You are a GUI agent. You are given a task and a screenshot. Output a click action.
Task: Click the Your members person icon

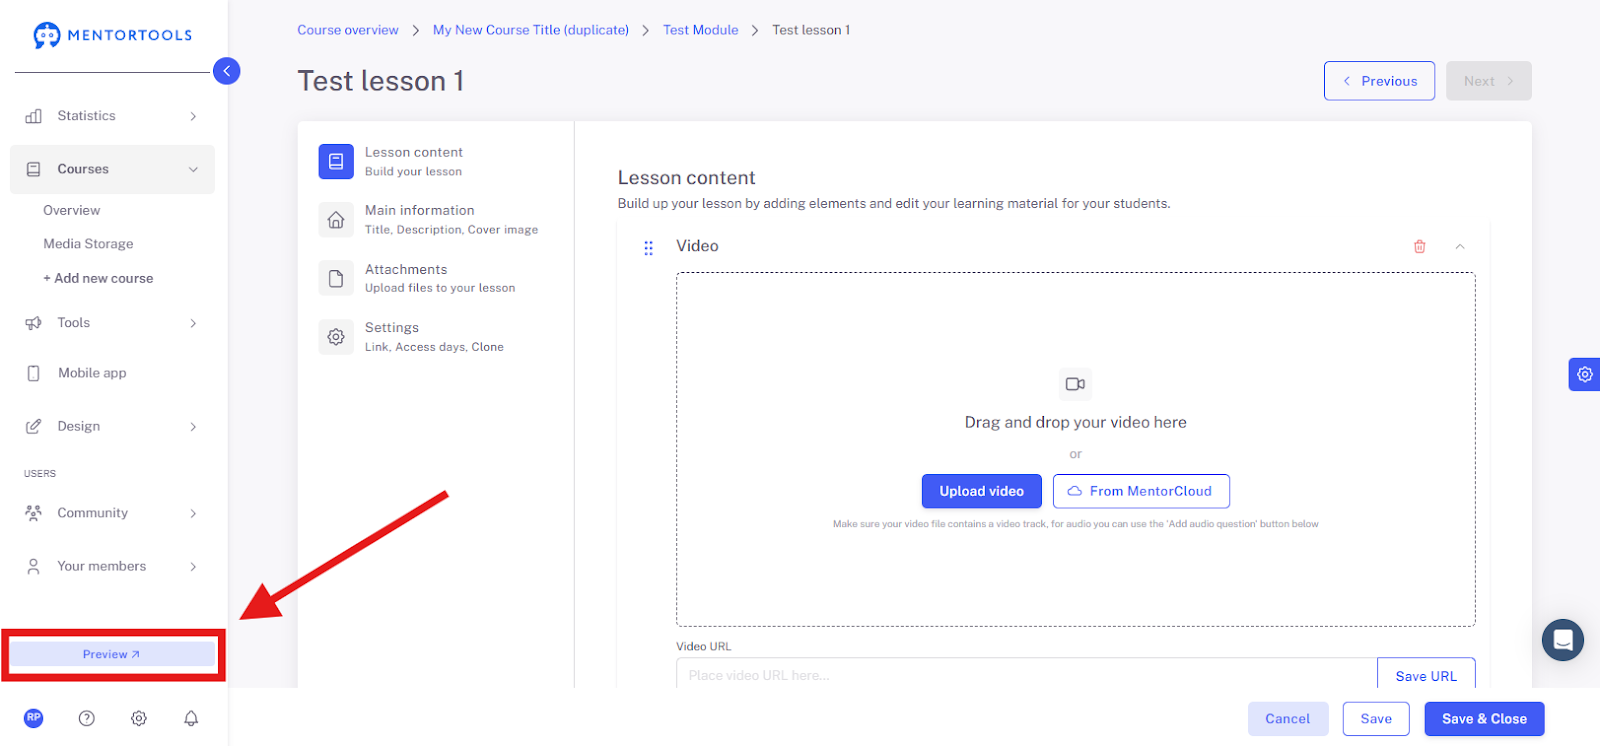coord(34,566)
